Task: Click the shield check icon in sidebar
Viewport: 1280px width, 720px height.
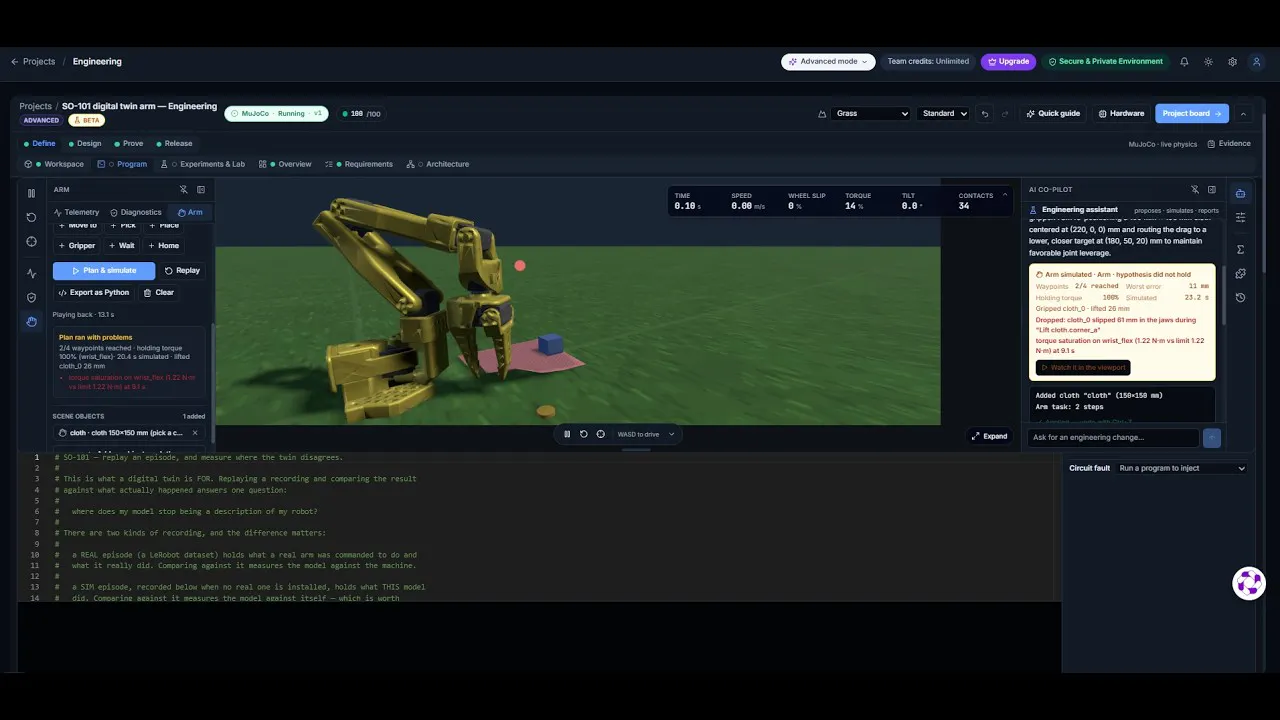Action: (31, 297)
